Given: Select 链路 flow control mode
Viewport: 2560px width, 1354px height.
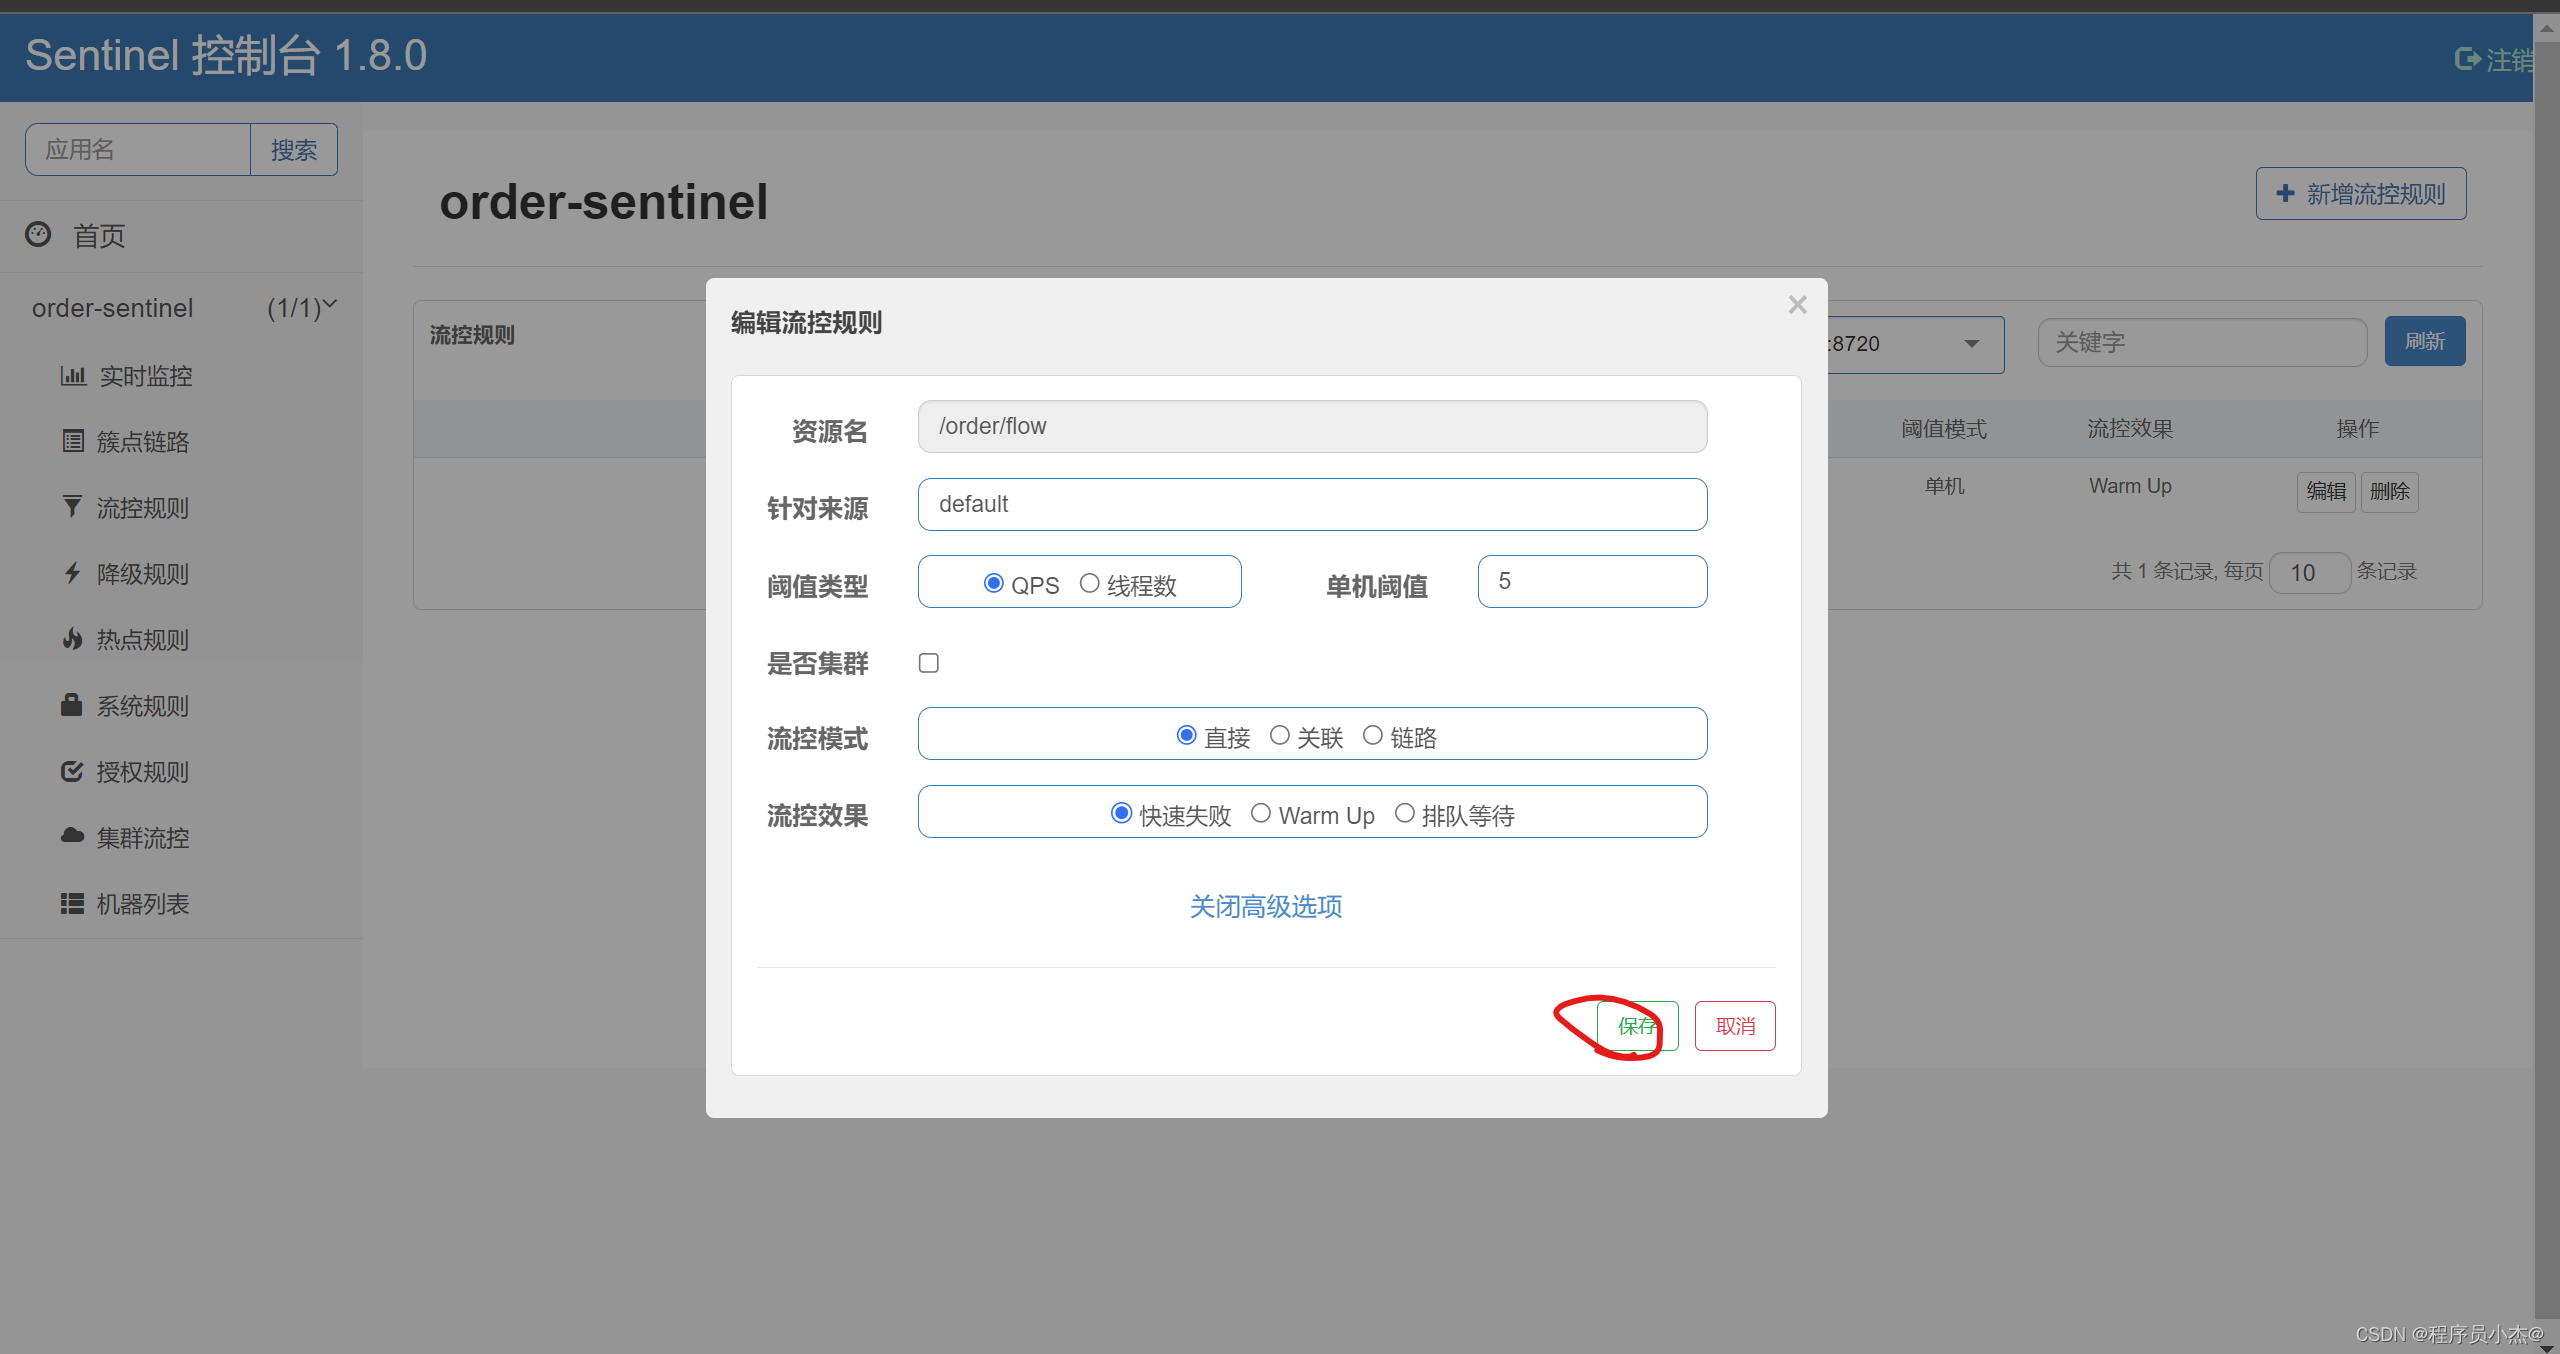Looking at the screenshot, I should tap(1373, 735).
